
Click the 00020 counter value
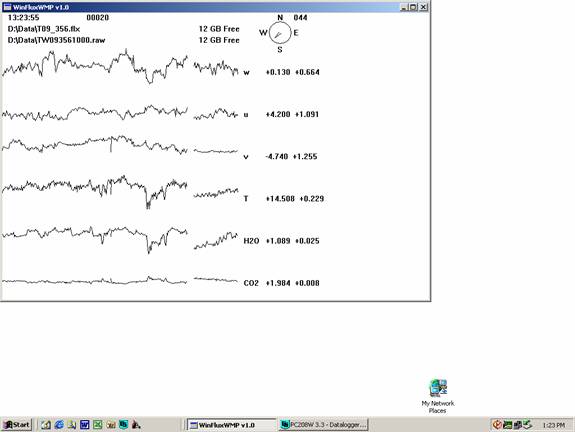pyautogui.click(x=98, y=18)
